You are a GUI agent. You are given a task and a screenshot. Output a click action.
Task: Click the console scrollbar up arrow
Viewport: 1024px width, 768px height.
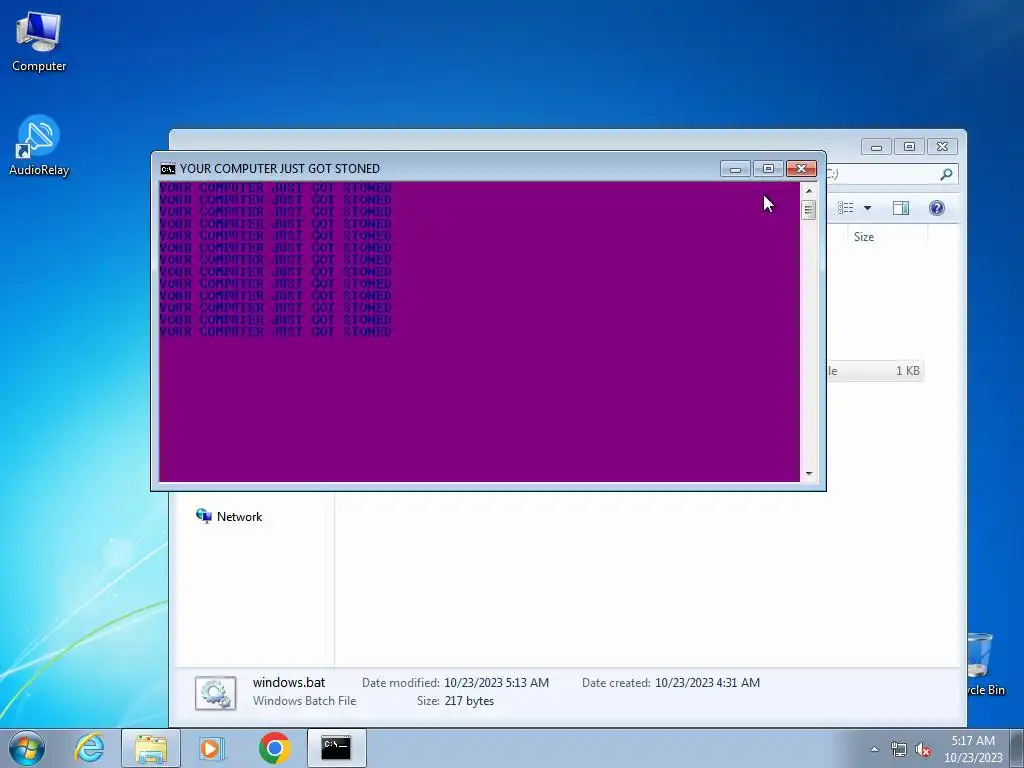(808, 191)
